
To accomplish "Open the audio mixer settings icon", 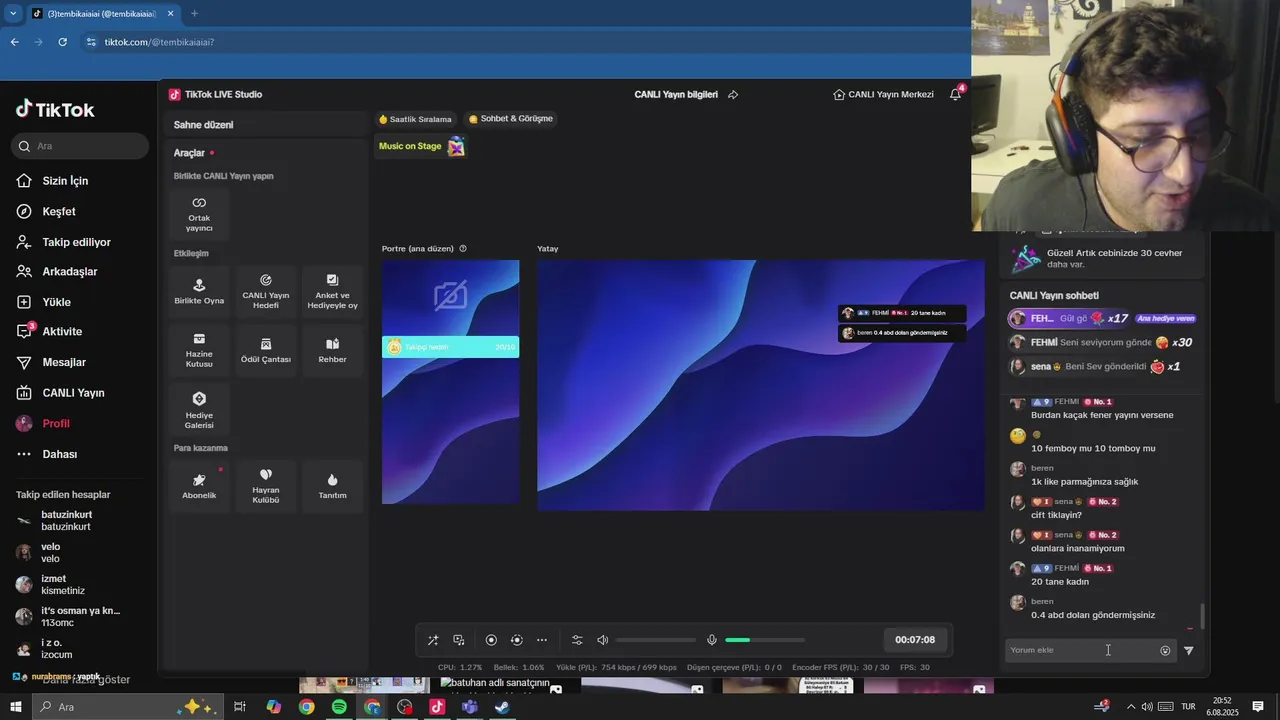I will (x=577, y=640).
